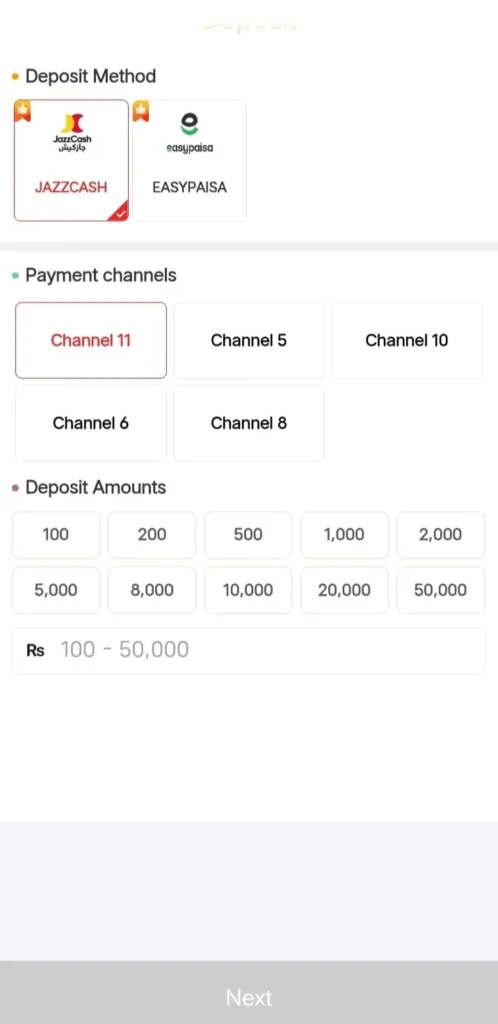Image resolution: width=498 pixels, height=1024 pixels.
Task: Select Channel 11
Action: pyautogui.click(x=91, y=340)
